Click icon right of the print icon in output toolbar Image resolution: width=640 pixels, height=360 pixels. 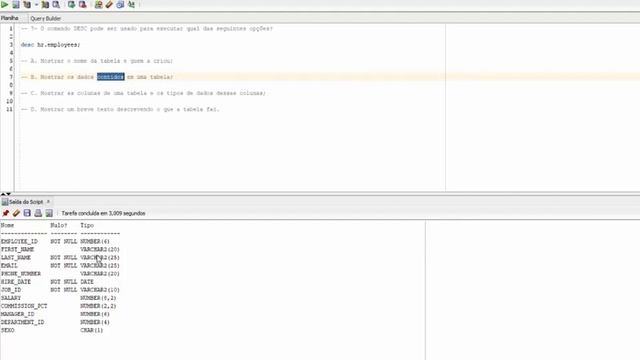click(49, 213)
